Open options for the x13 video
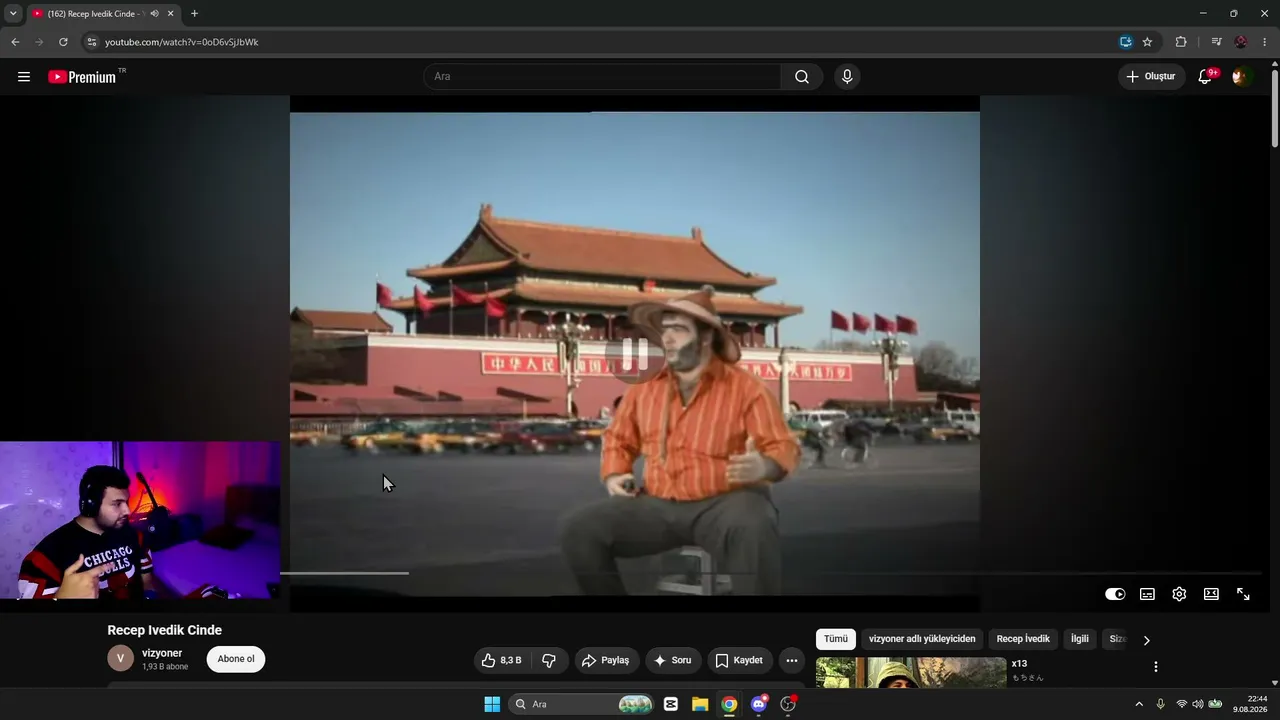 [x=1156, y=667]
